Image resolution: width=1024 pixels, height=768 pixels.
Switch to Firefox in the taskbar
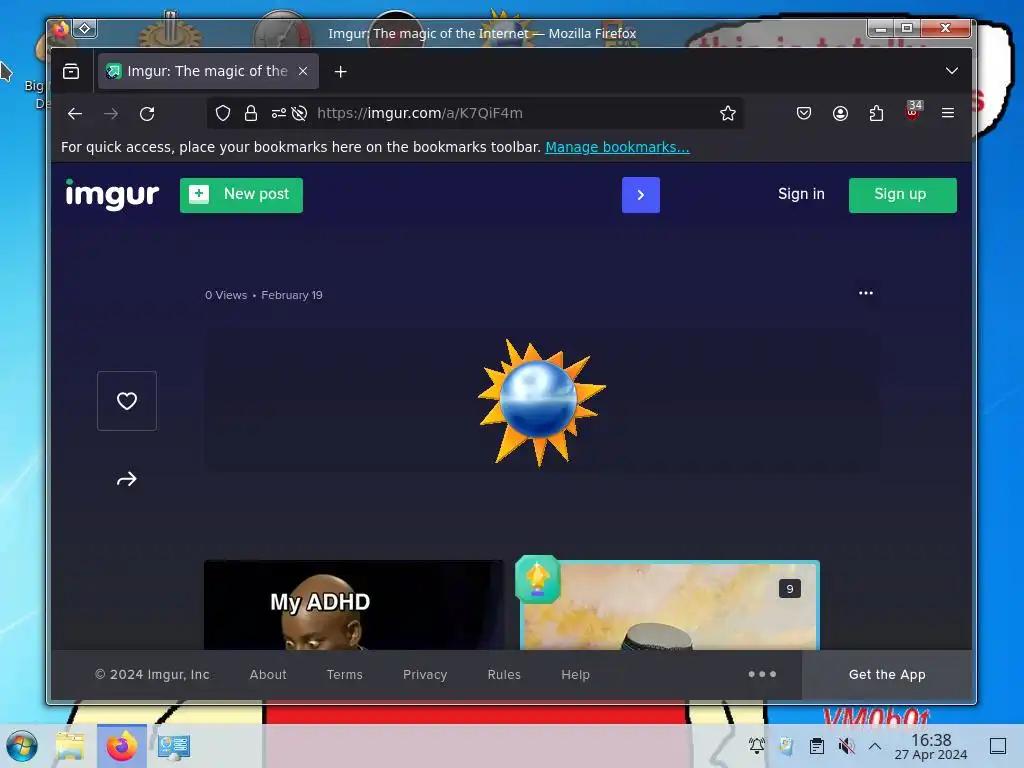coord(122,746)
